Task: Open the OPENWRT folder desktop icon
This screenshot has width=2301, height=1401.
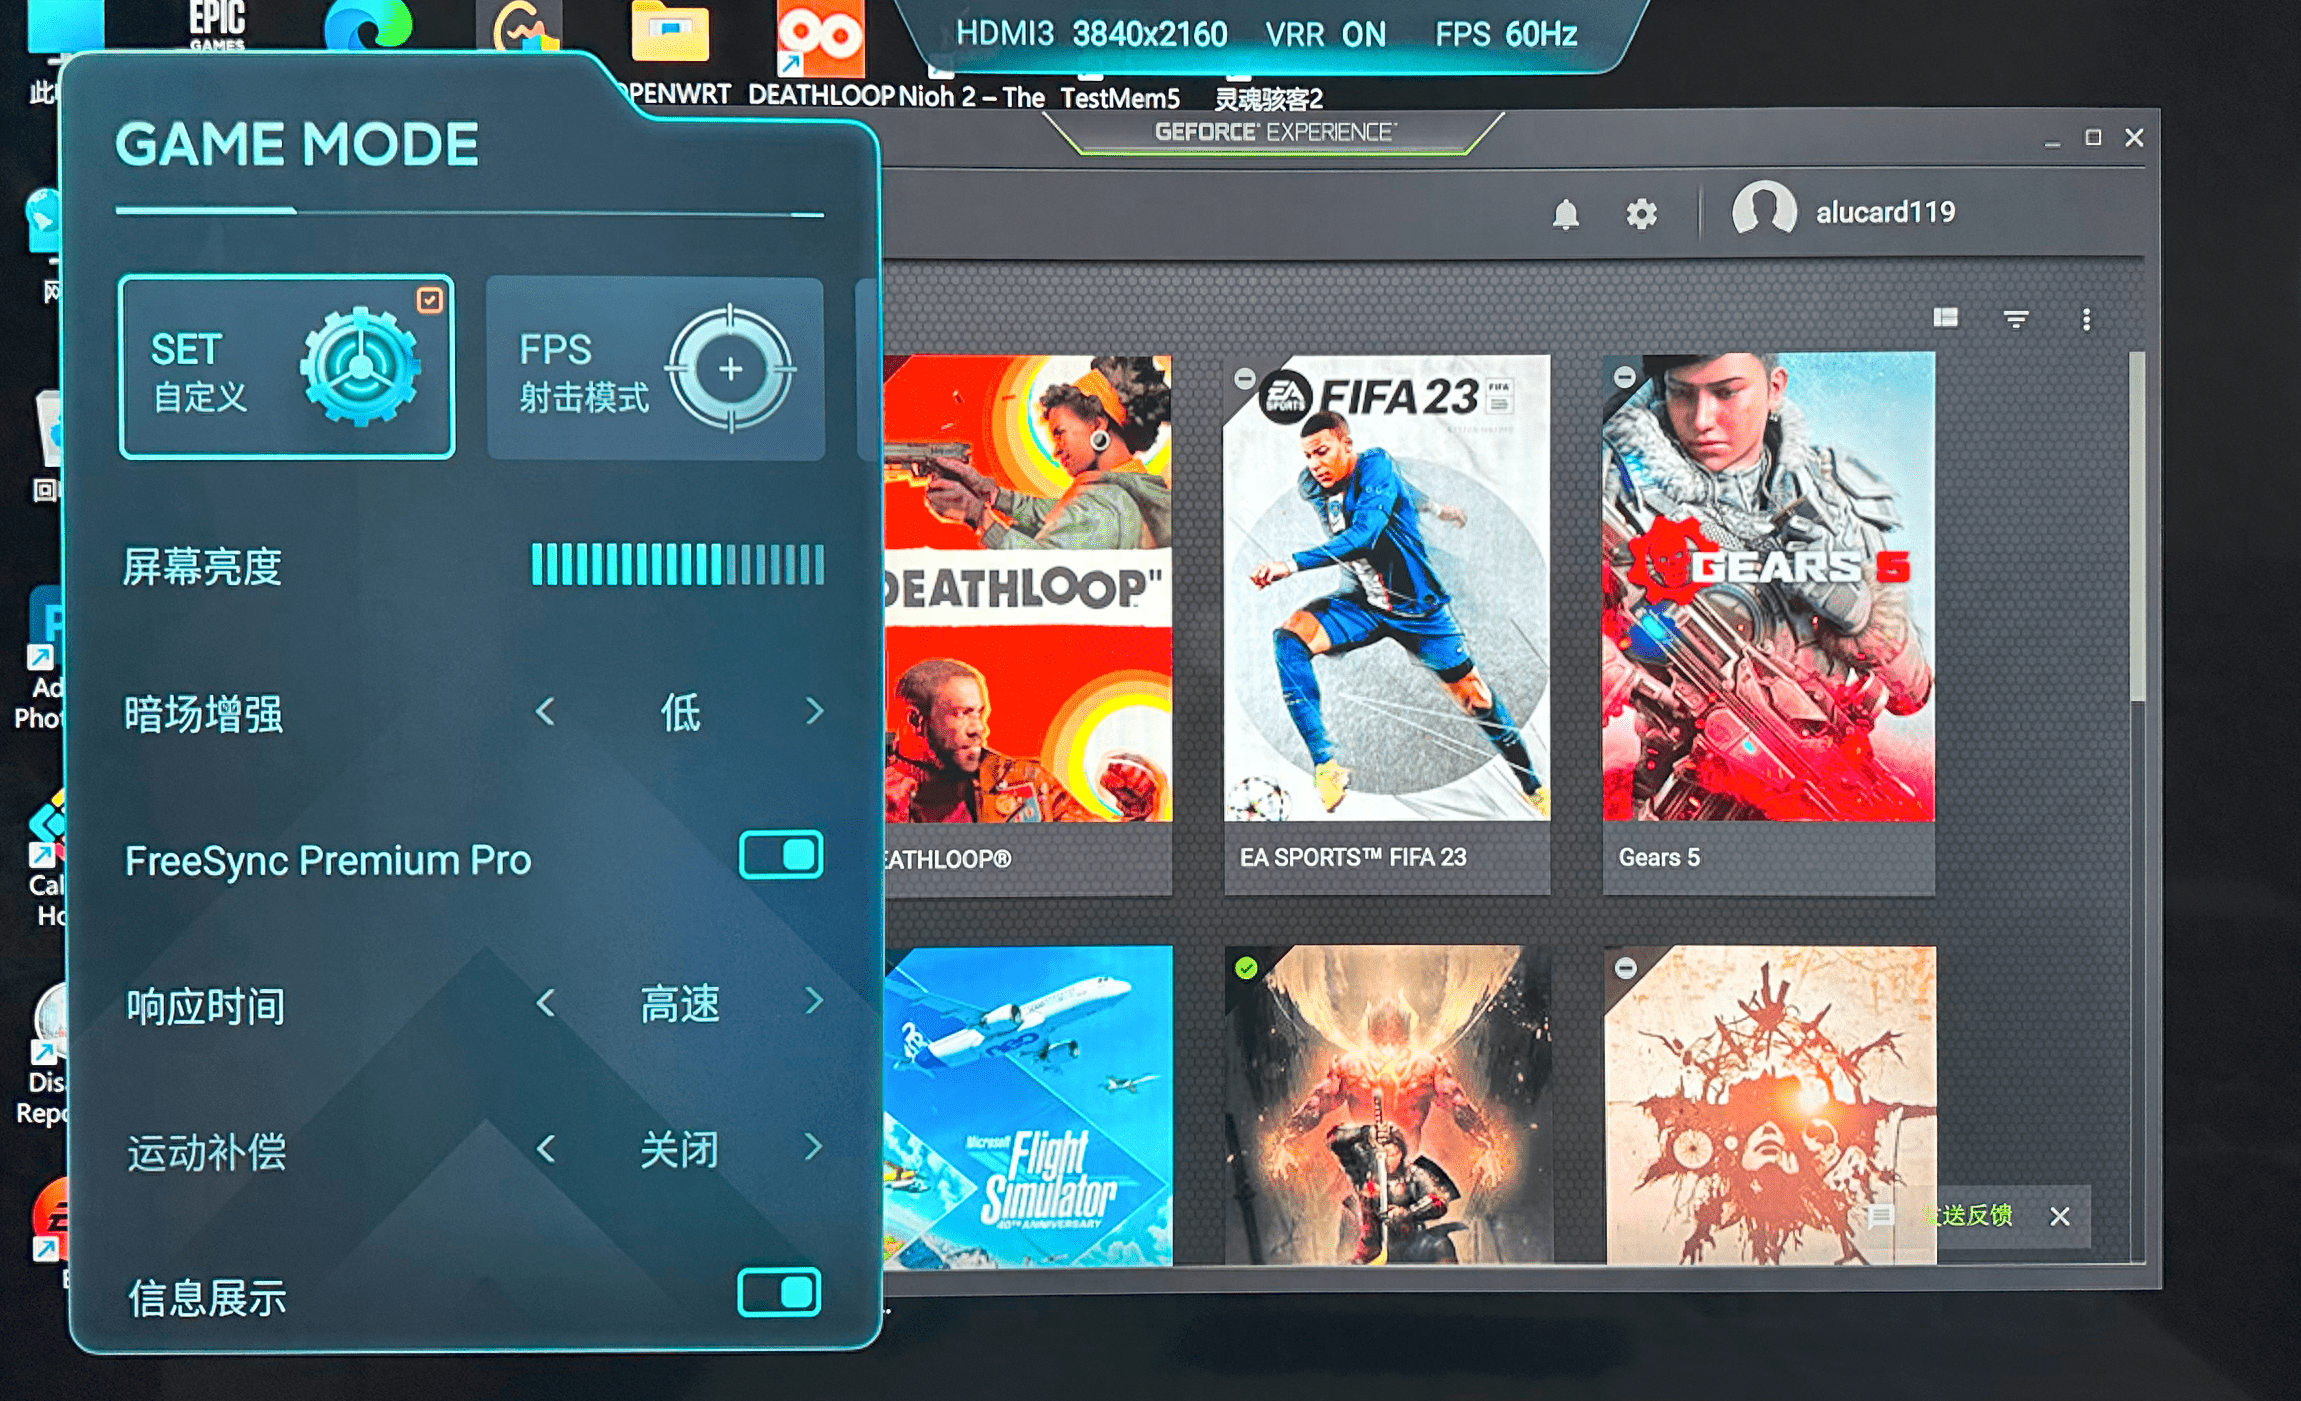Action: [670, 32]
